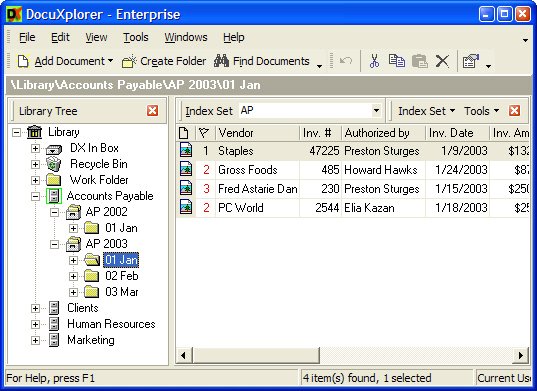
Task: Click the document type column header icon
Action: click(x=184, y=133)
